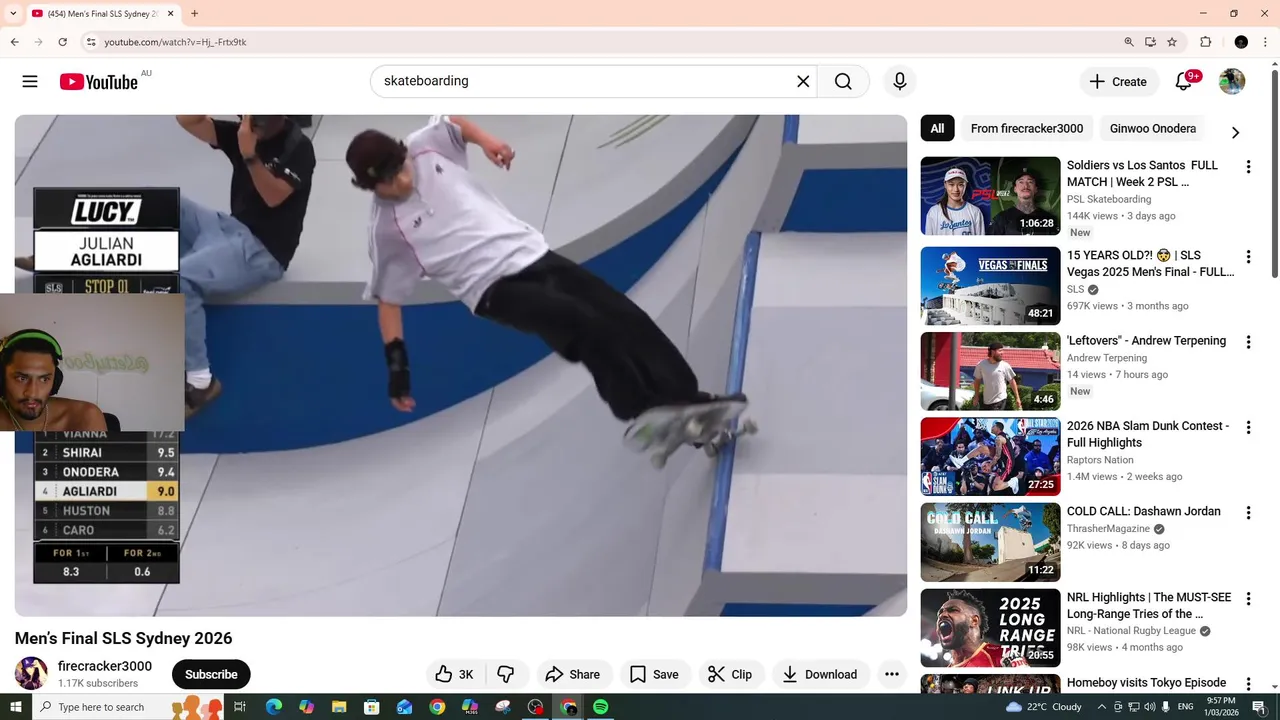Close the Men's Final SLS Sydney tab
Screen dimensions: 1280x720
(x=170, y=14)
